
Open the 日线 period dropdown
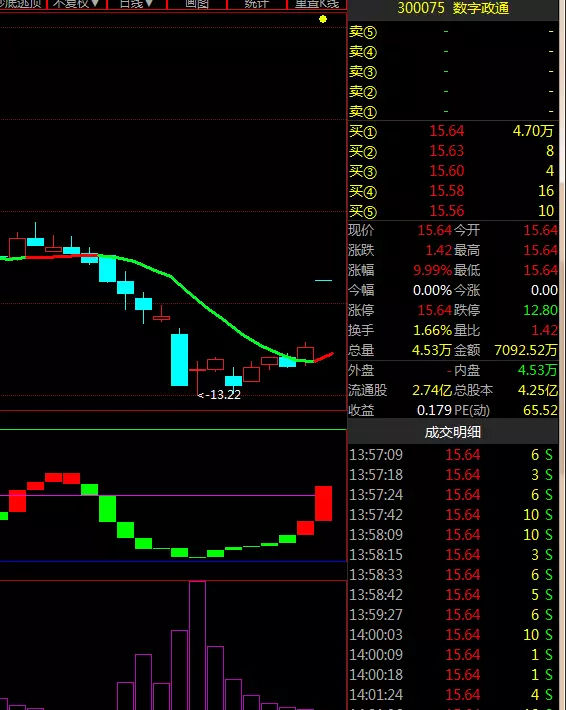[x=137, y=4]
